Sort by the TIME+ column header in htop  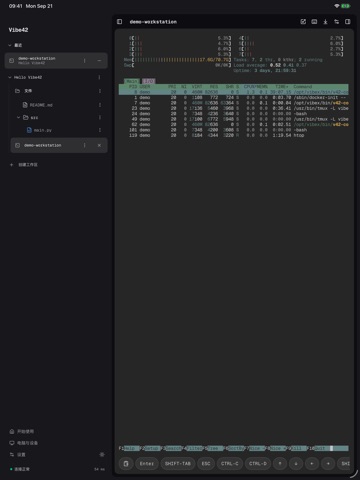(282, 87)
